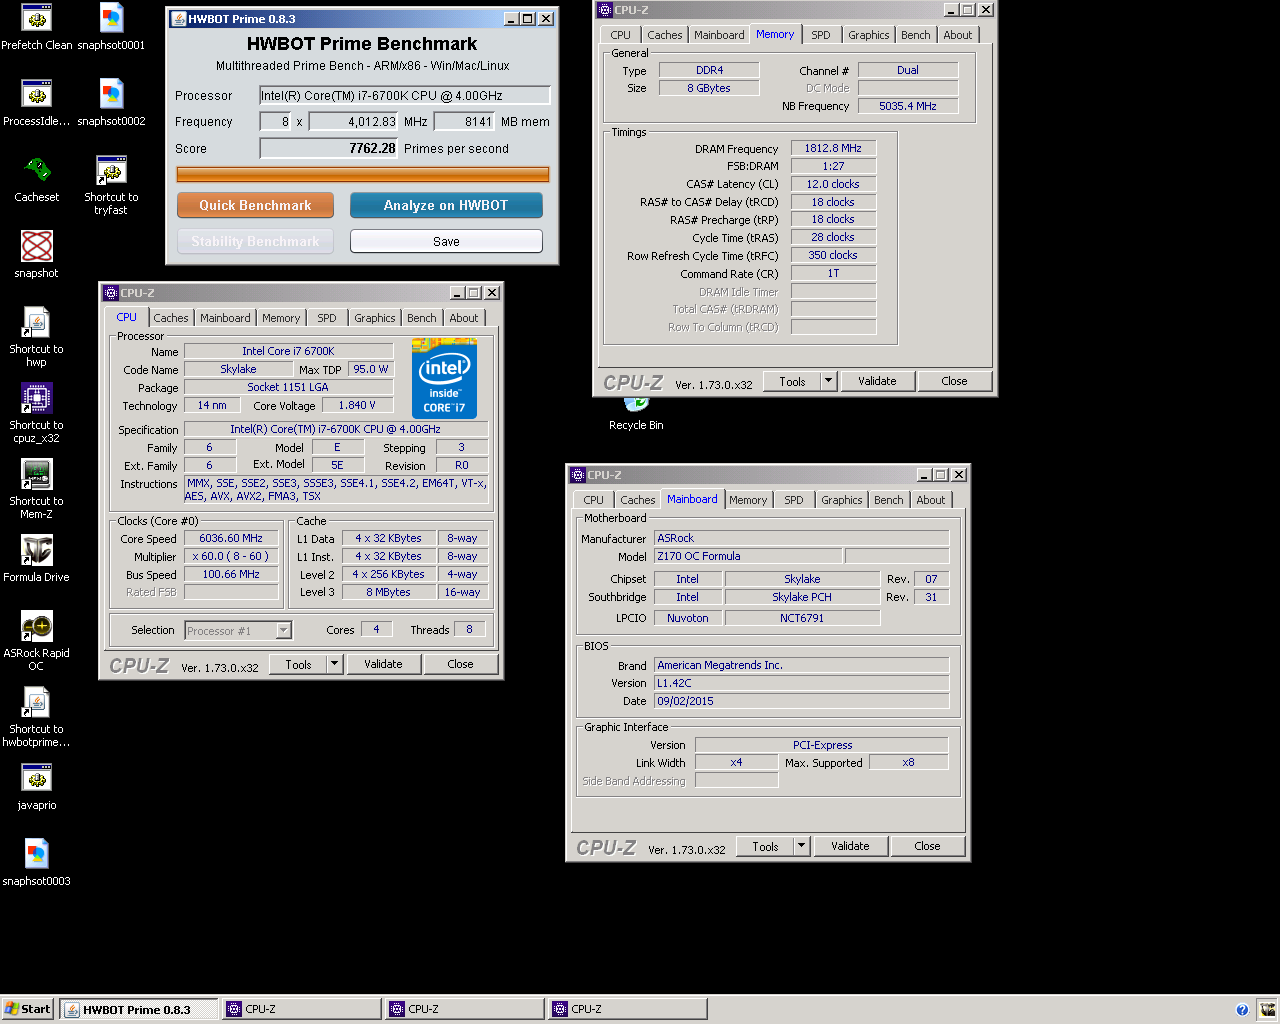Open About tab in CPU window
The image size is (1280, 1024).
coord(464,318)
